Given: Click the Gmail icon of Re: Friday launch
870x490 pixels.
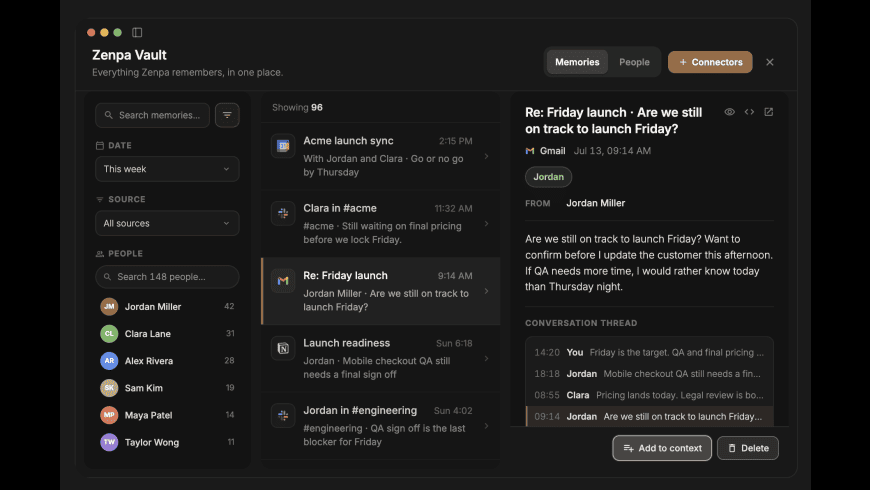Looking at the screenshot, I should (283, 281).
